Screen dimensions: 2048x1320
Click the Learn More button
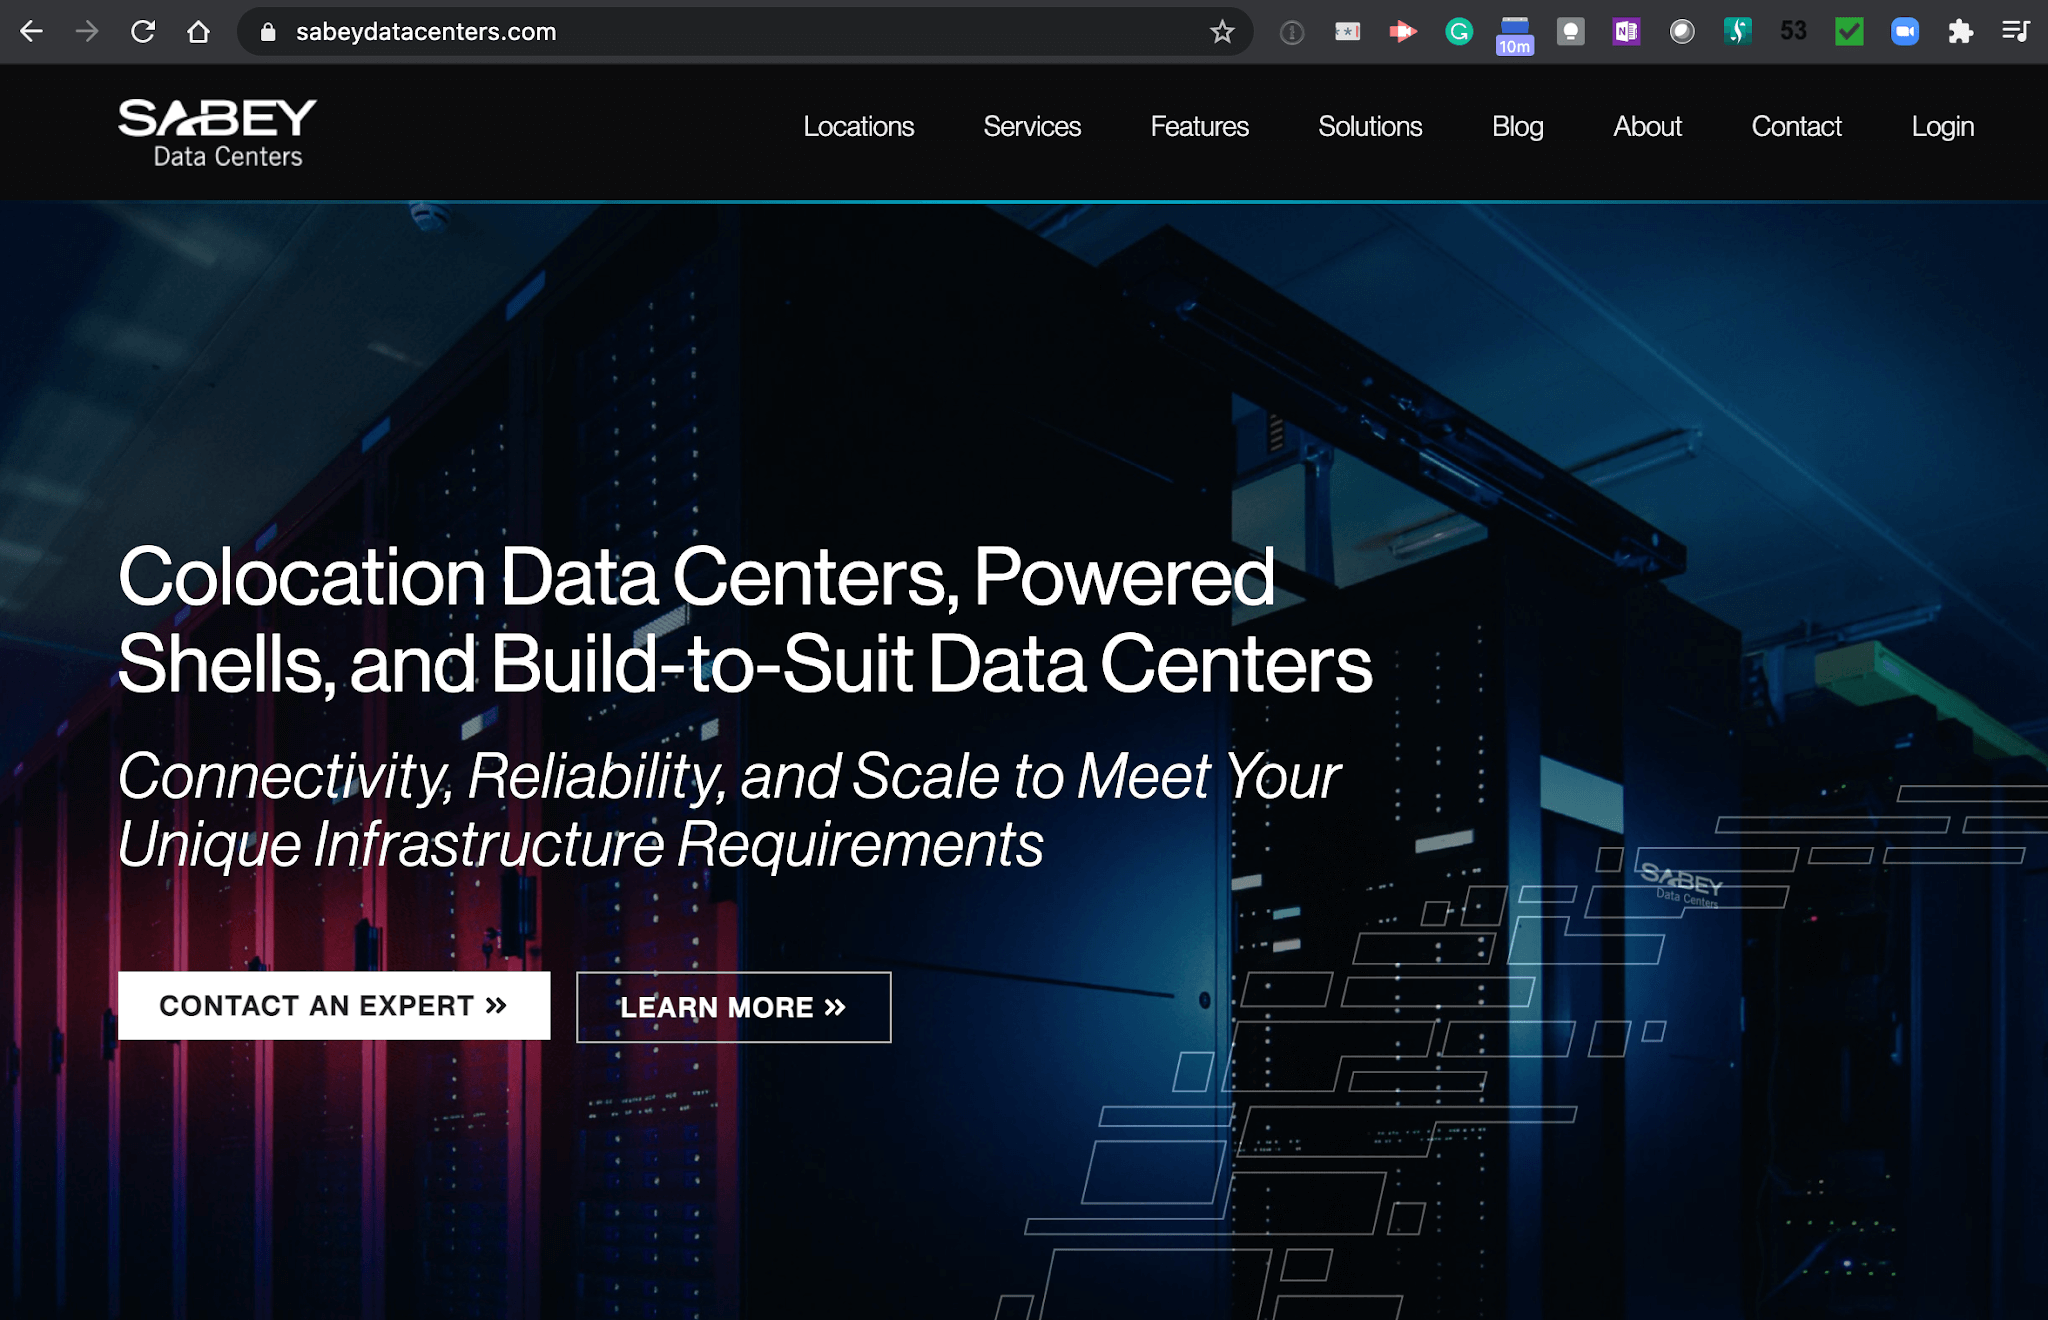tap(733, 1007)
